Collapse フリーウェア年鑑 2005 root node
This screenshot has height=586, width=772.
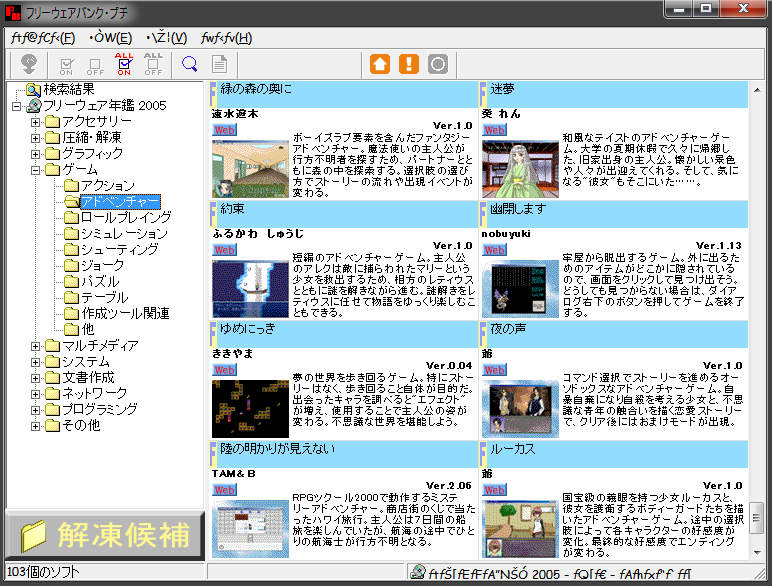(x=17, y=106)
